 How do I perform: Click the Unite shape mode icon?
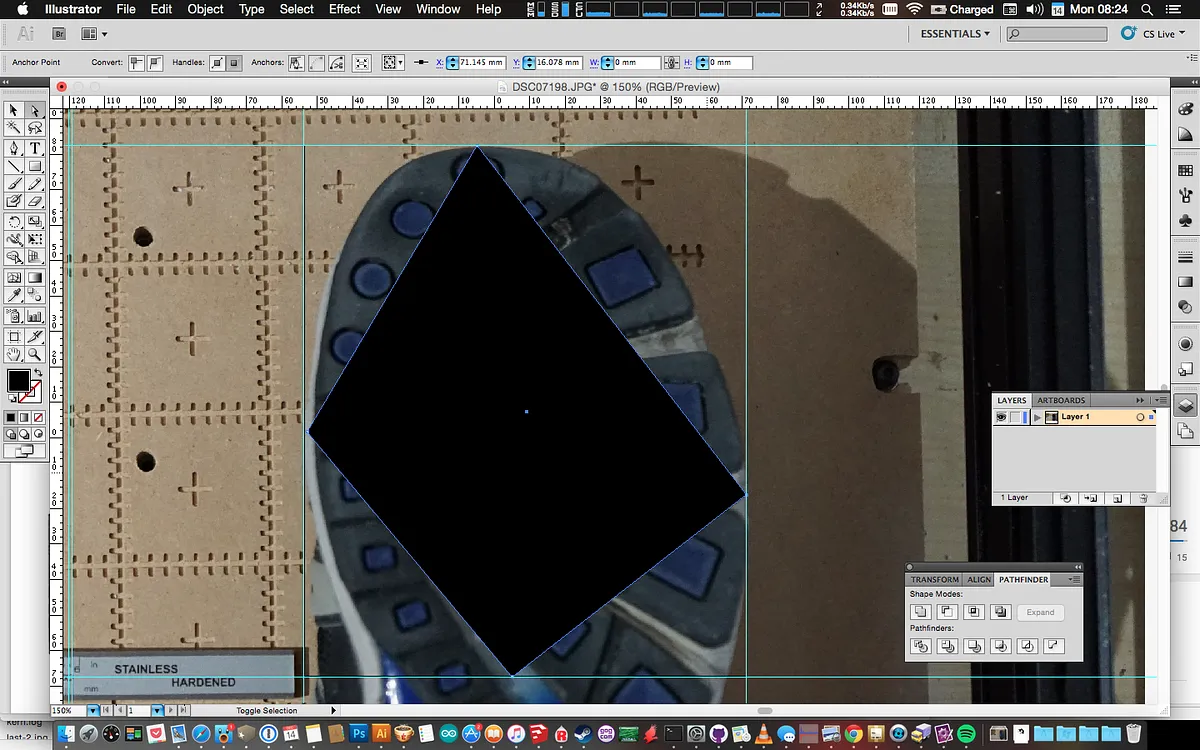click(921, 612)
